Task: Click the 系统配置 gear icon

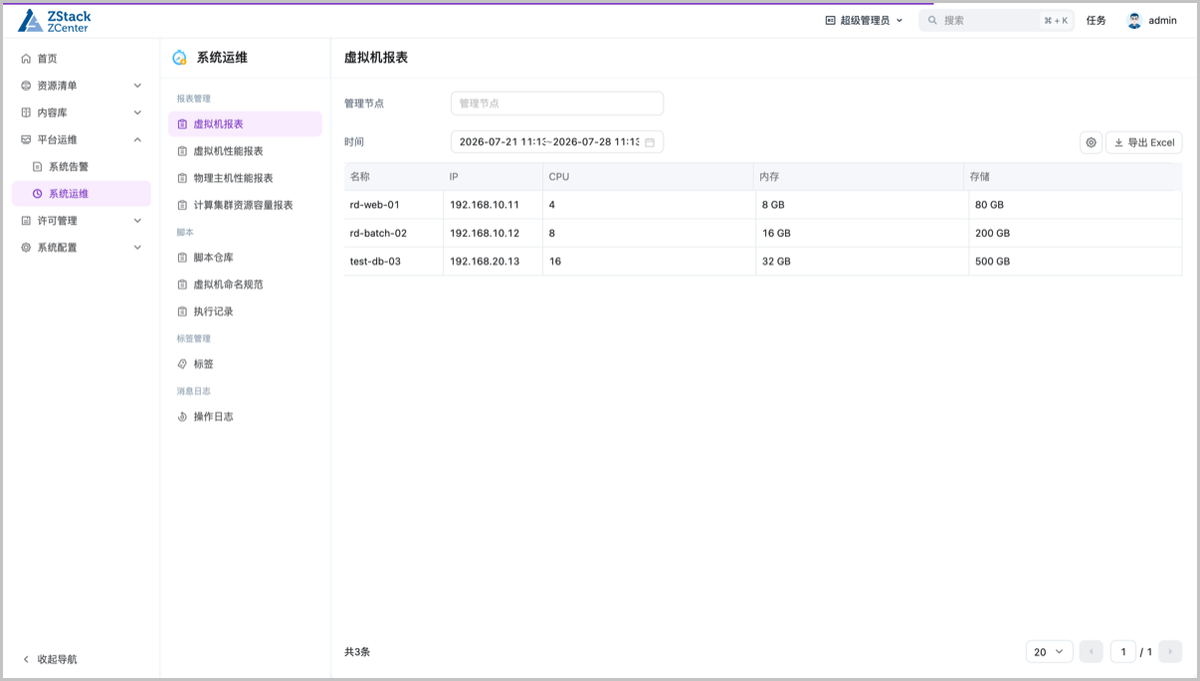Action: click(26, 248)
